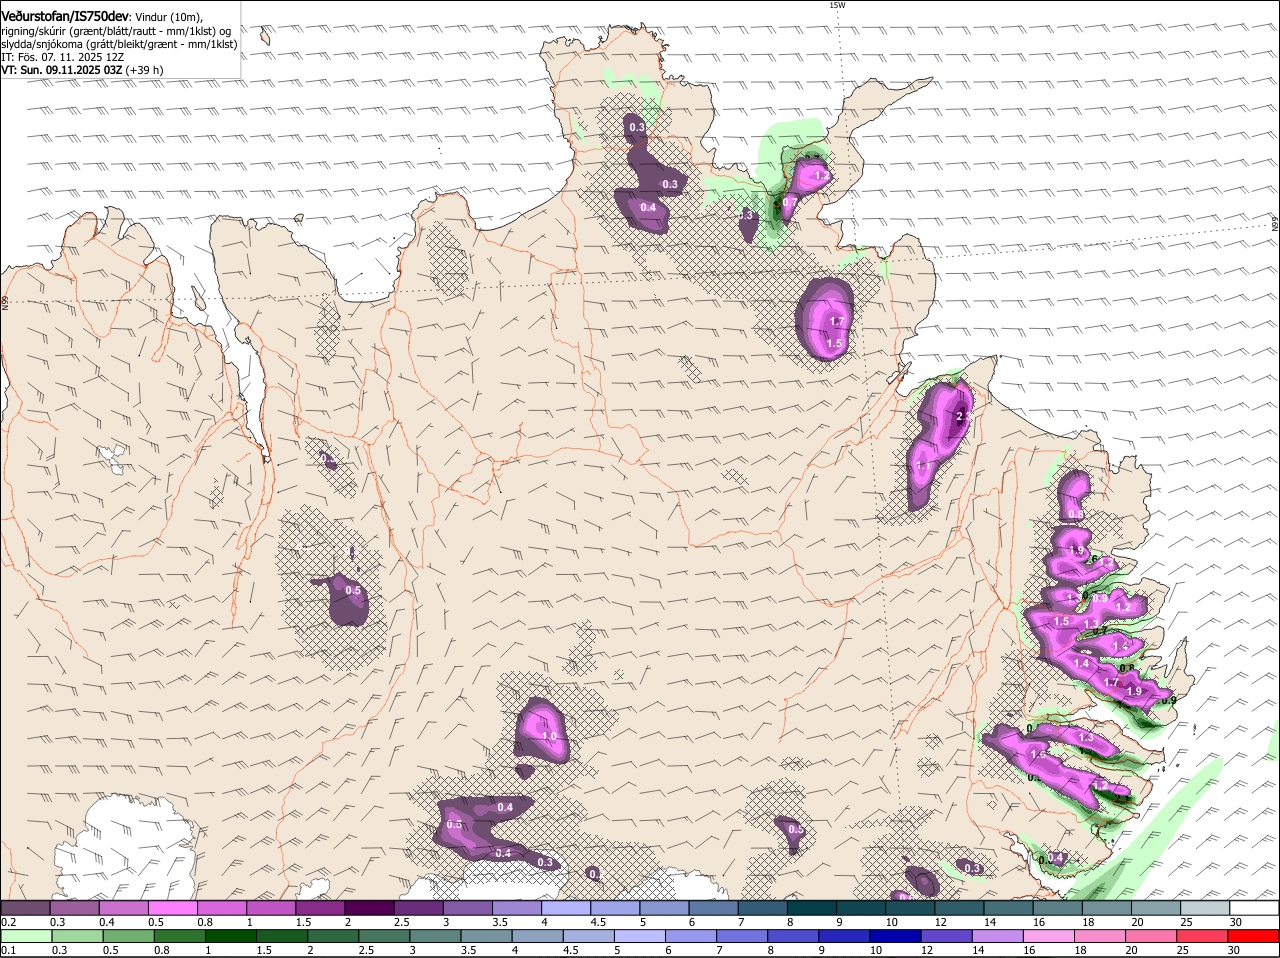The height and width of the screenshot is (958, 1280).
Task: Click the N99 label at the left map edge
Action: [4, 301]
